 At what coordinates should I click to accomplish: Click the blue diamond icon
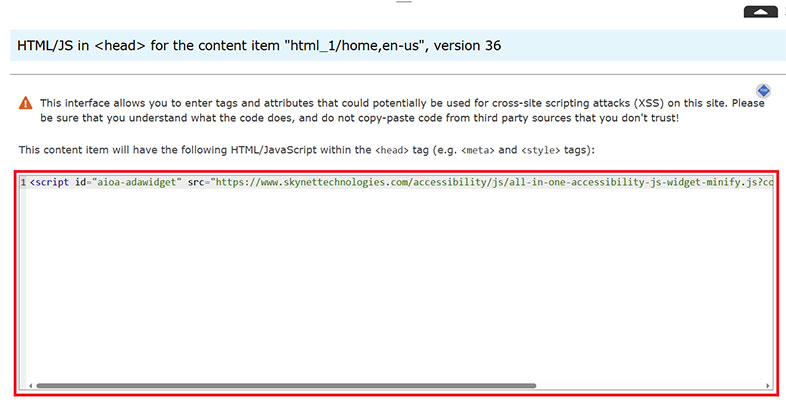762,90
